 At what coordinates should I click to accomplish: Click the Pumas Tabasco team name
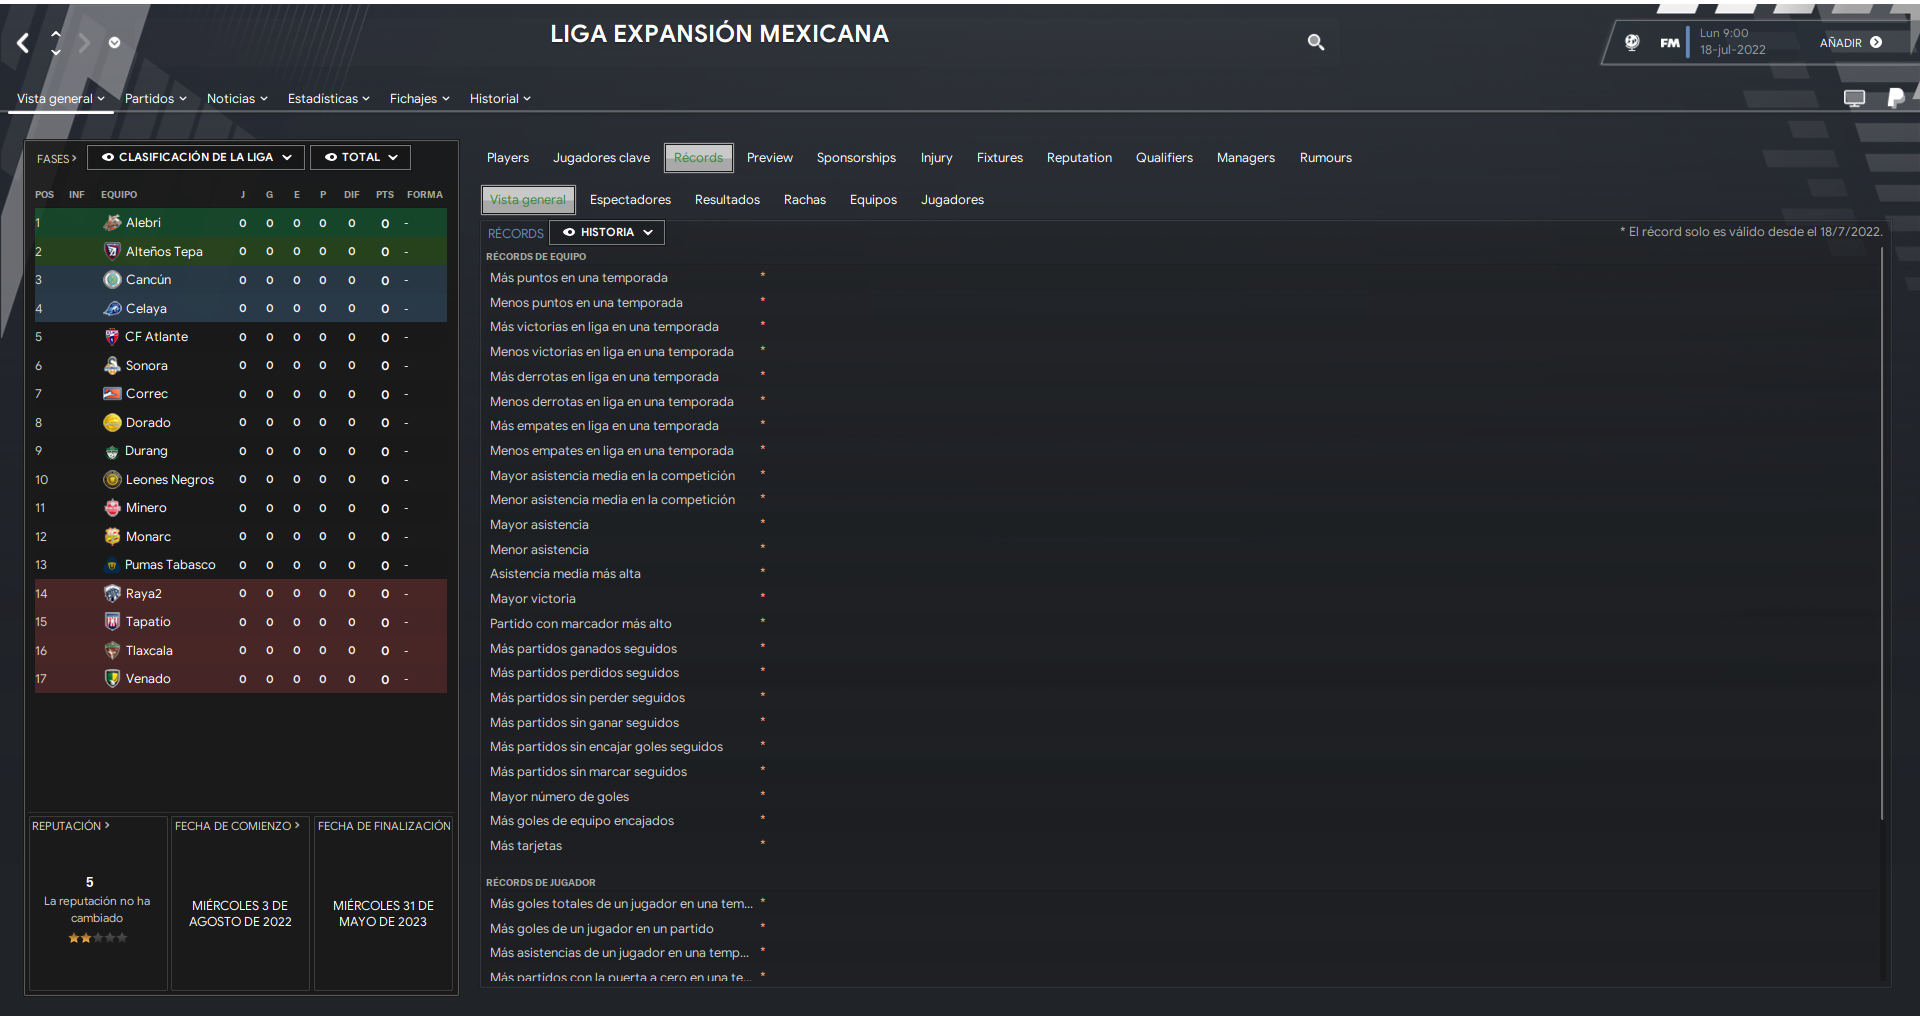tap(170, 565)
